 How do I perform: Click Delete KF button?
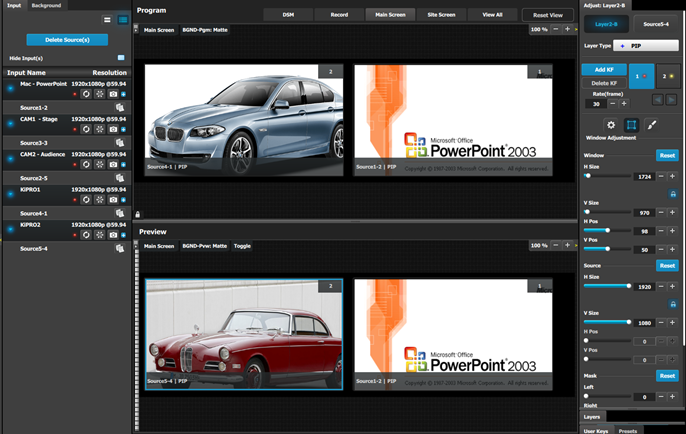[x=604, y=83]
